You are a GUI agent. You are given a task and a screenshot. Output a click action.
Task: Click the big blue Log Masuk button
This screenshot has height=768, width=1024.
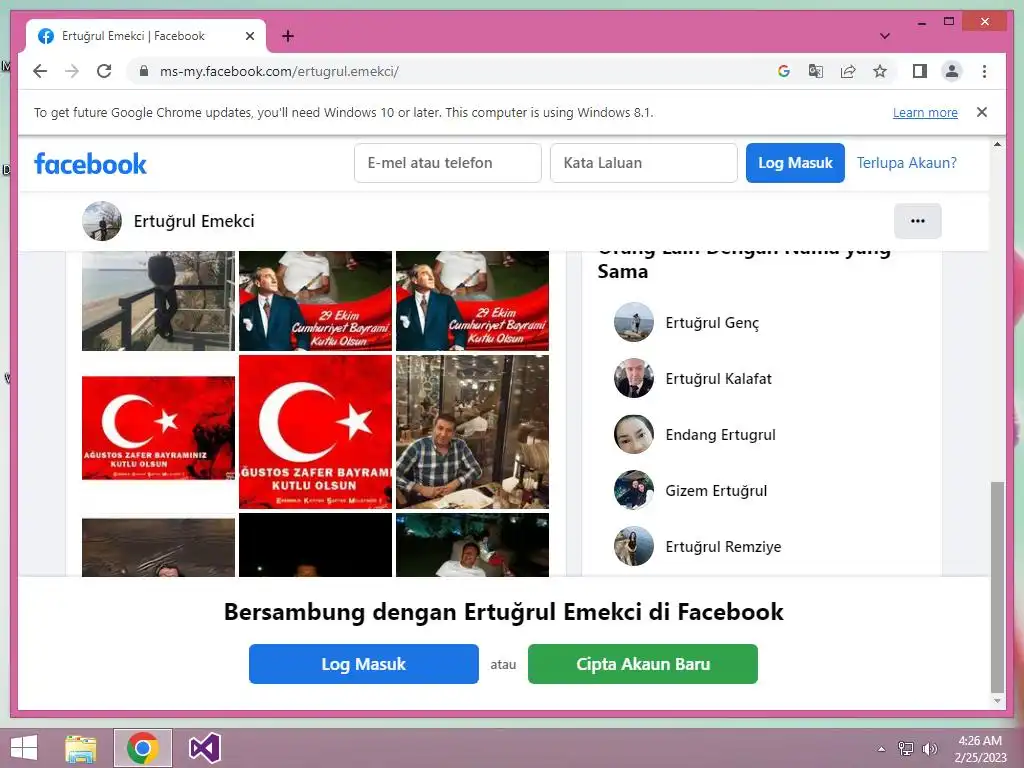364,664
